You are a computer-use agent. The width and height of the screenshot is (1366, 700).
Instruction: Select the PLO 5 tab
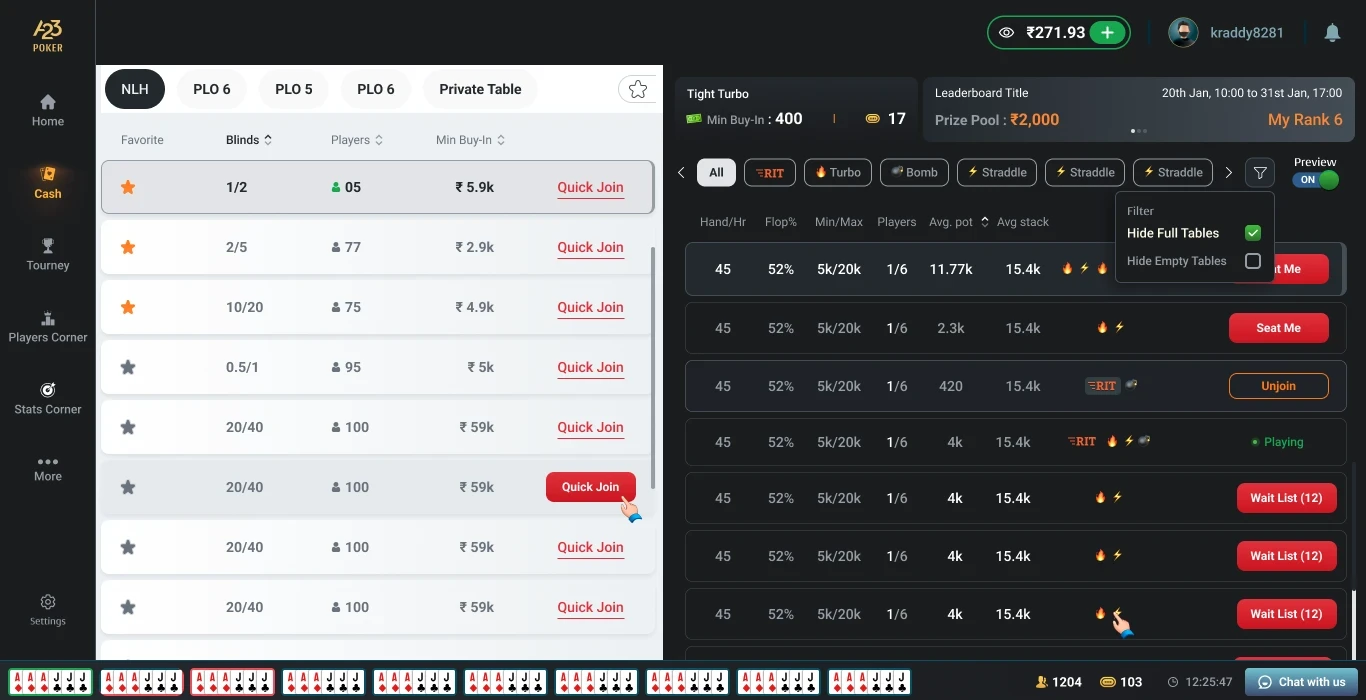(294, 89)
